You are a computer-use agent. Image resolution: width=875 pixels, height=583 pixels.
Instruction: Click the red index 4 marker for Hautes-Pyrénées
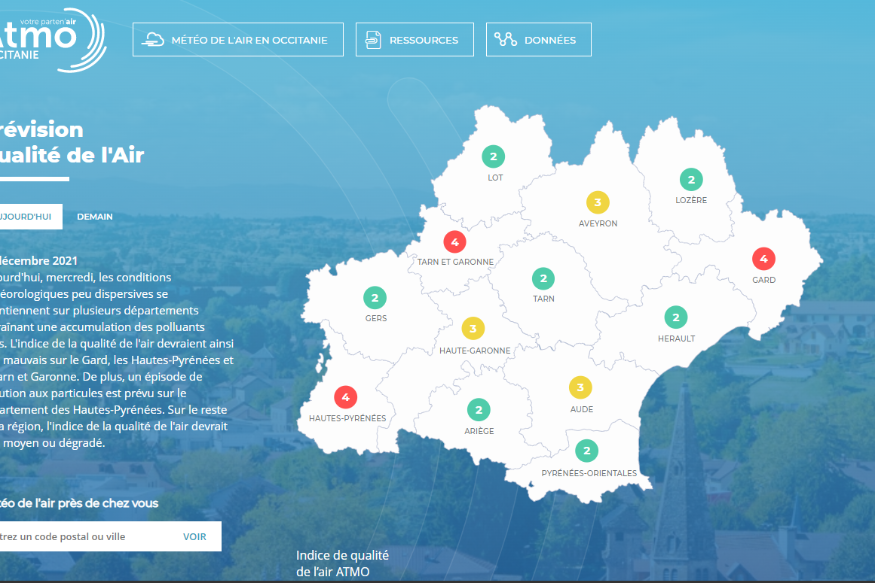[x=346, y=396]
